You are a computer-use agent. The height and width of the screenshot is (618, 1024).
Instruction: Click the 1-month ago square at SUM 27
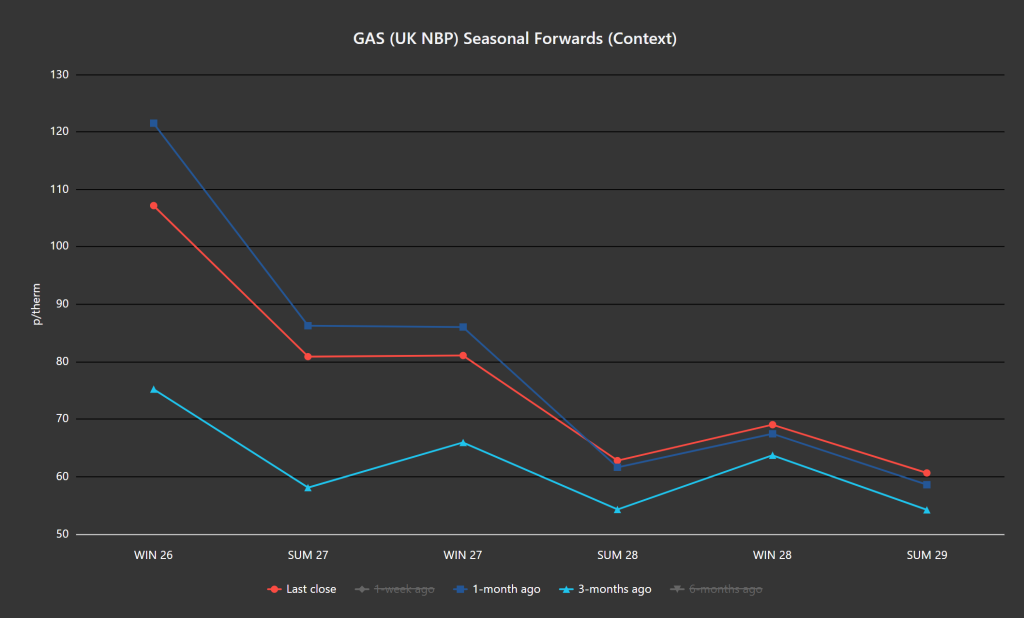308,325
